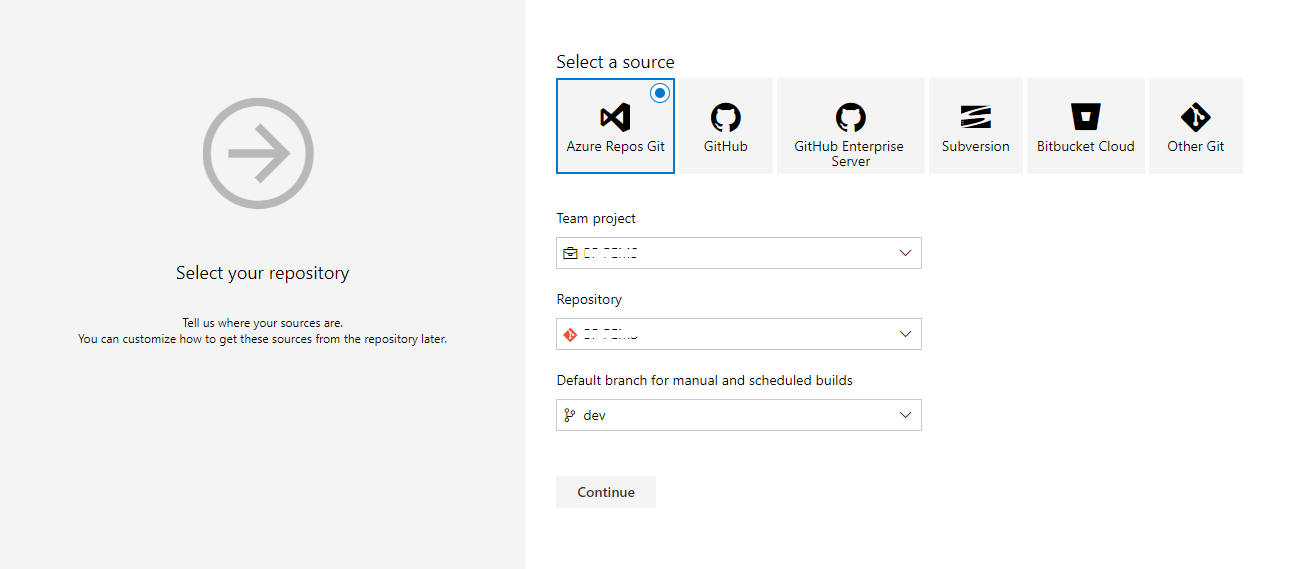Image resolution: width=1307 pixels, height=569 pixels.
Task: Open the Repository dropdown
Action: [738, 334]
